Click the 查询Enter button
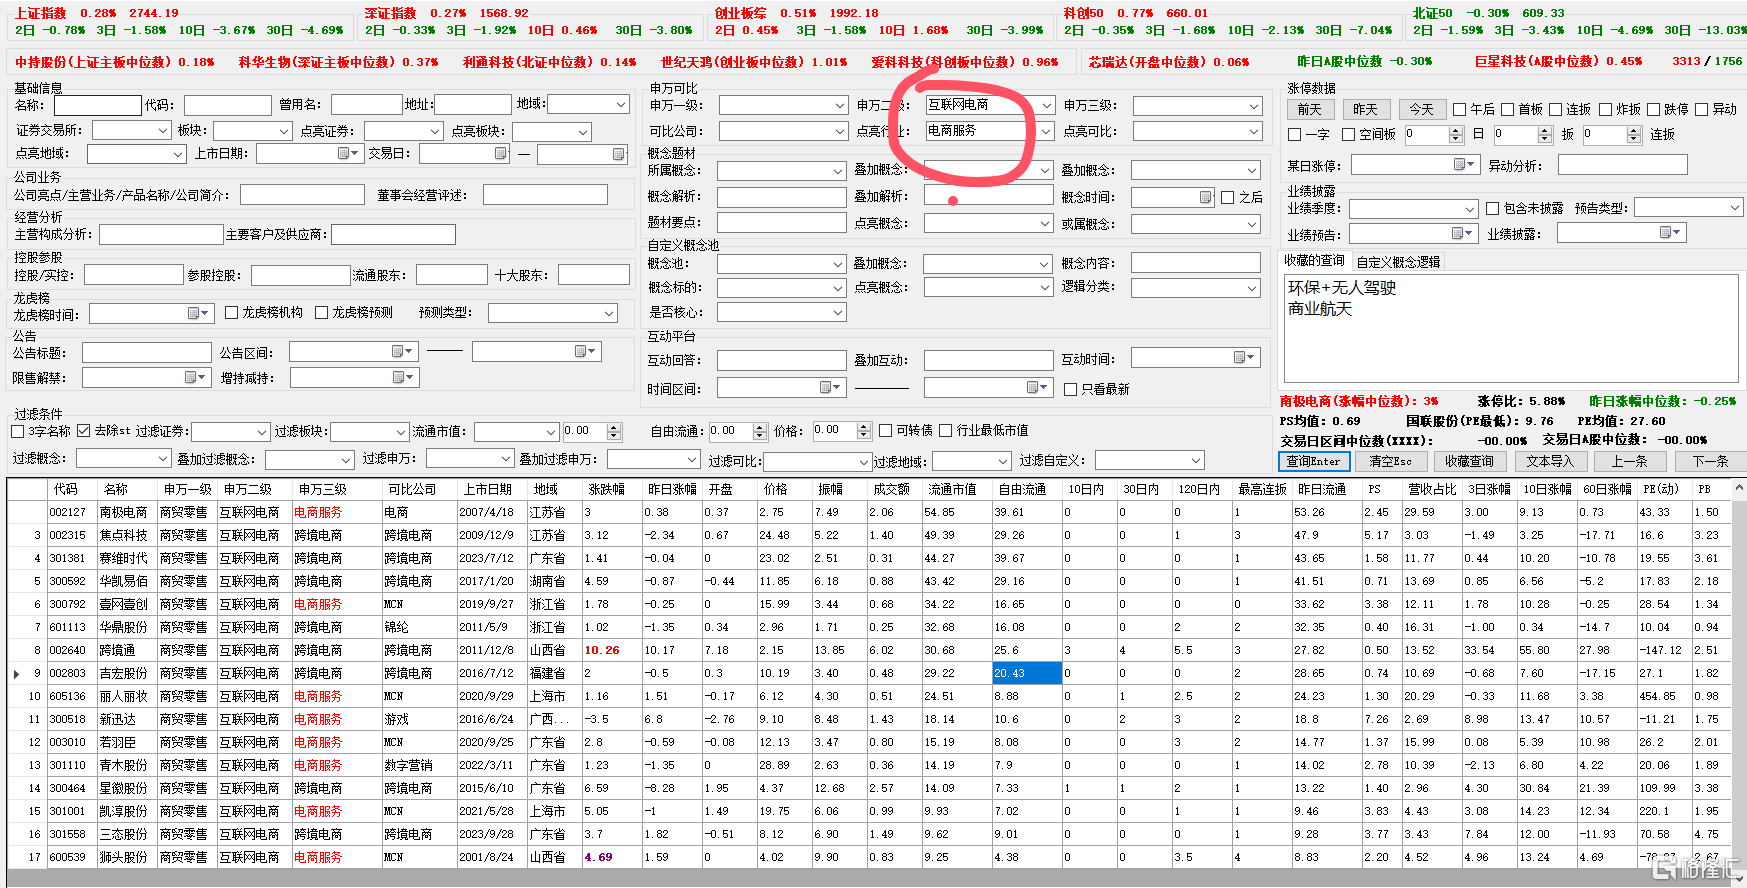This screenshot has height=888, width=1747. (1314, 461)
